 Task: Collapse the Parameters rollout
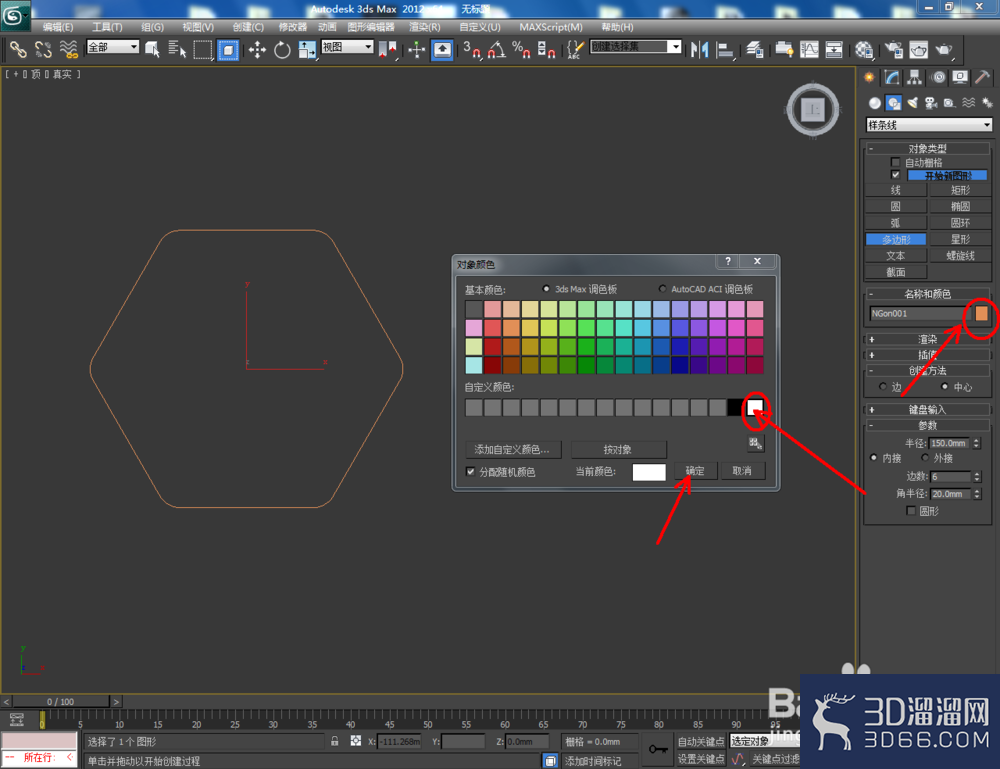point(928,425)
